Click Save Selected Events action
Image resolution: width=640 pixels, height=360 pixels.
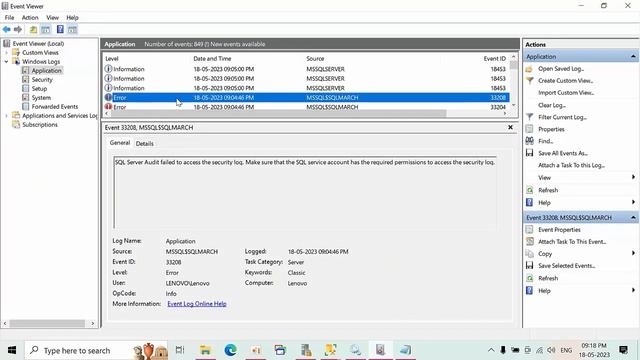point(567,266)
